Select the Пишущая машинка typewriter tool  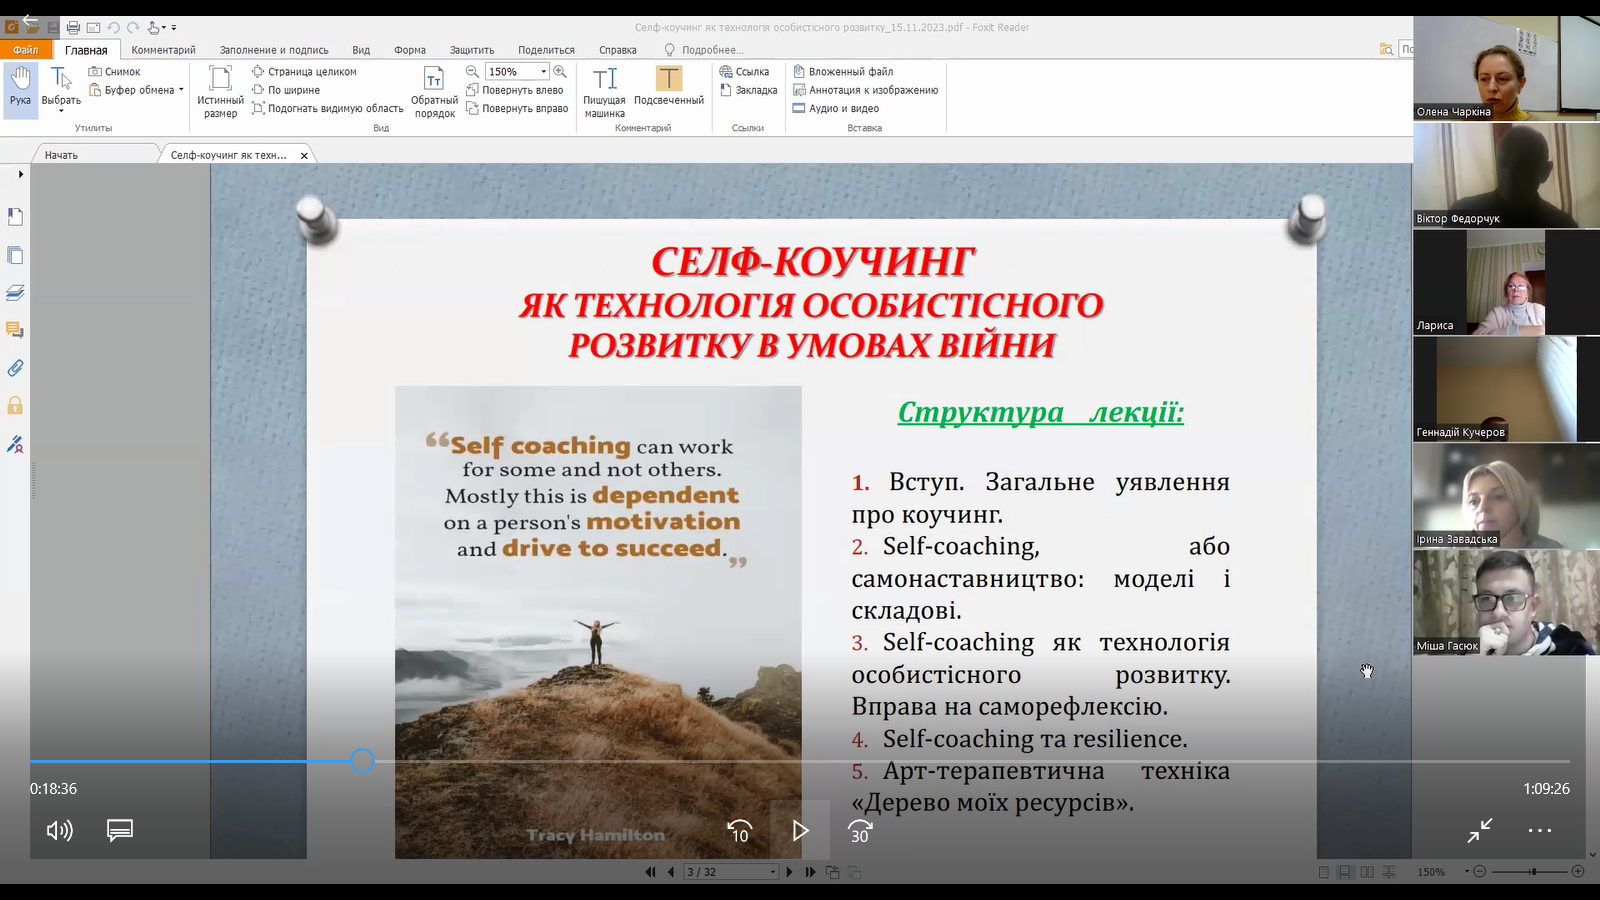click(x=604, y=92)
